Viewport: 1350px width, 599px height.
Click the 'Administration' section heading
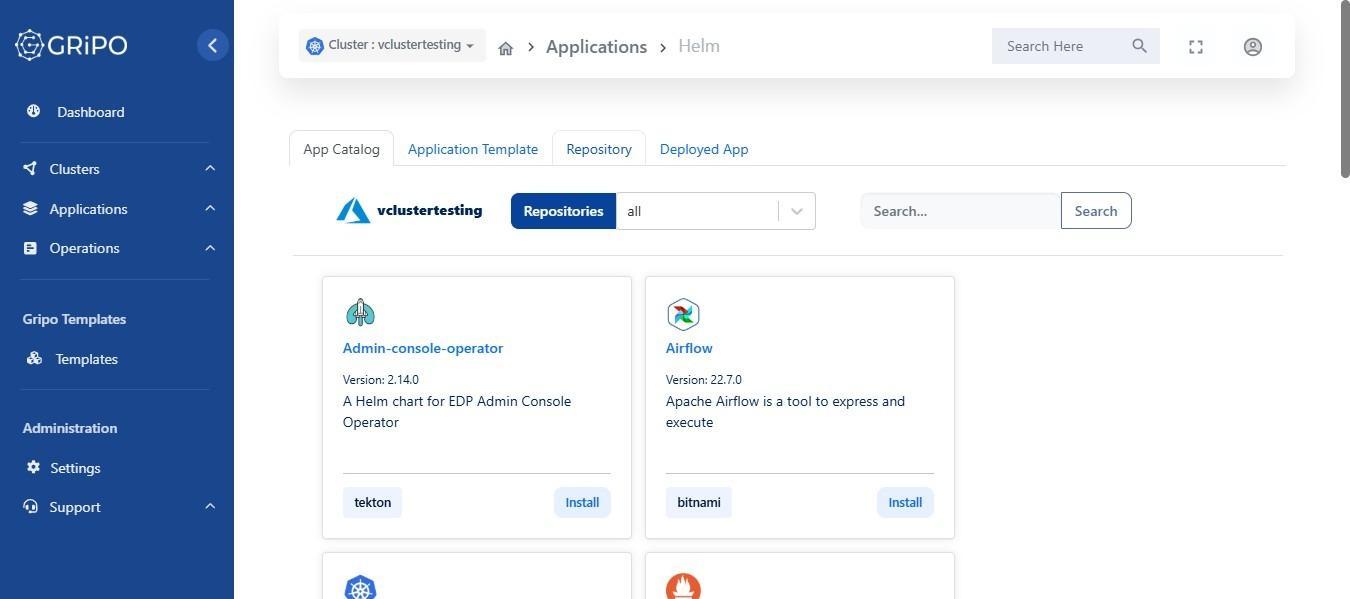(70, 428)
